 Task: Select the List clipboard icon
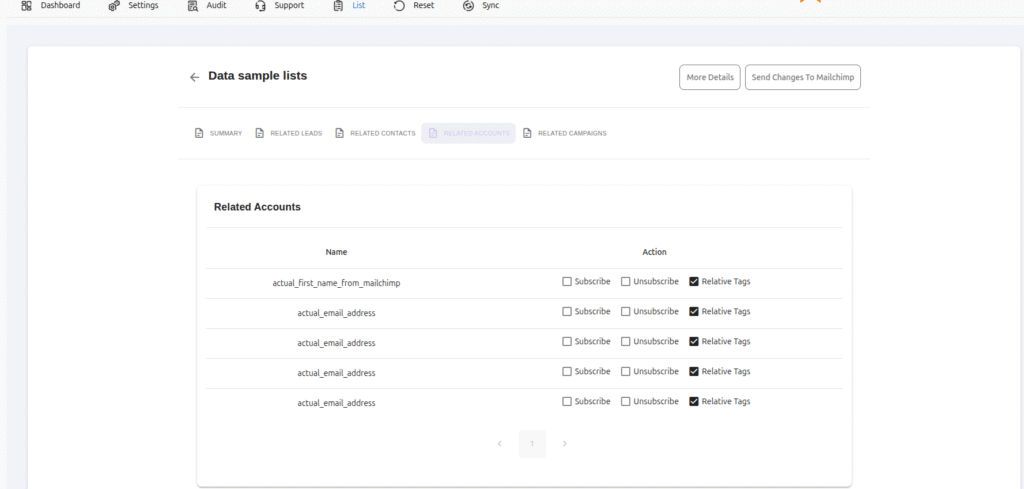coord(338,6)
